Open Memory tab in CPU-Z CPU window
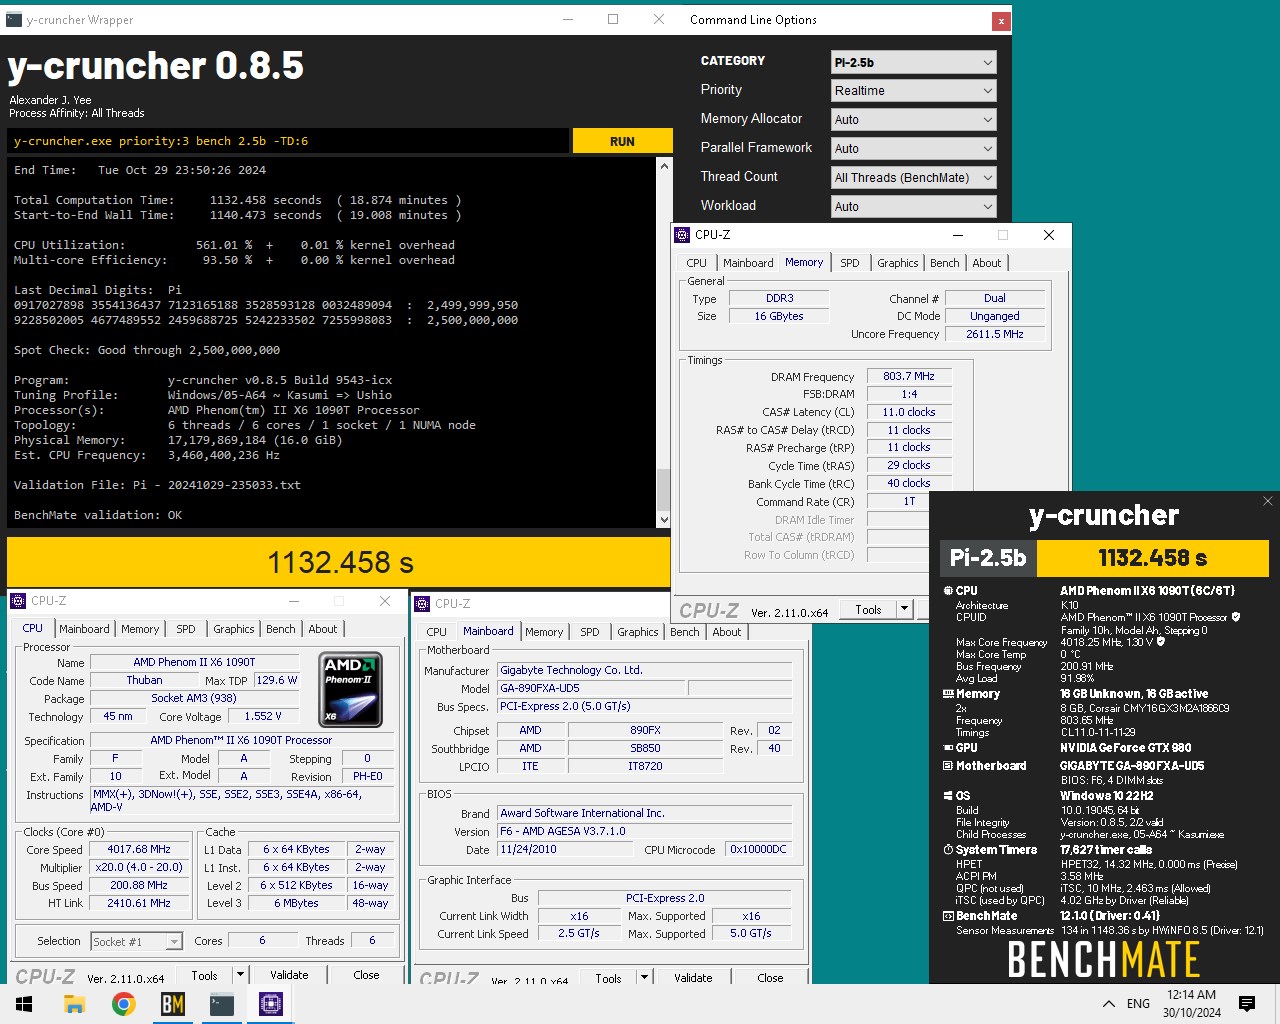 tap(140, 629)
